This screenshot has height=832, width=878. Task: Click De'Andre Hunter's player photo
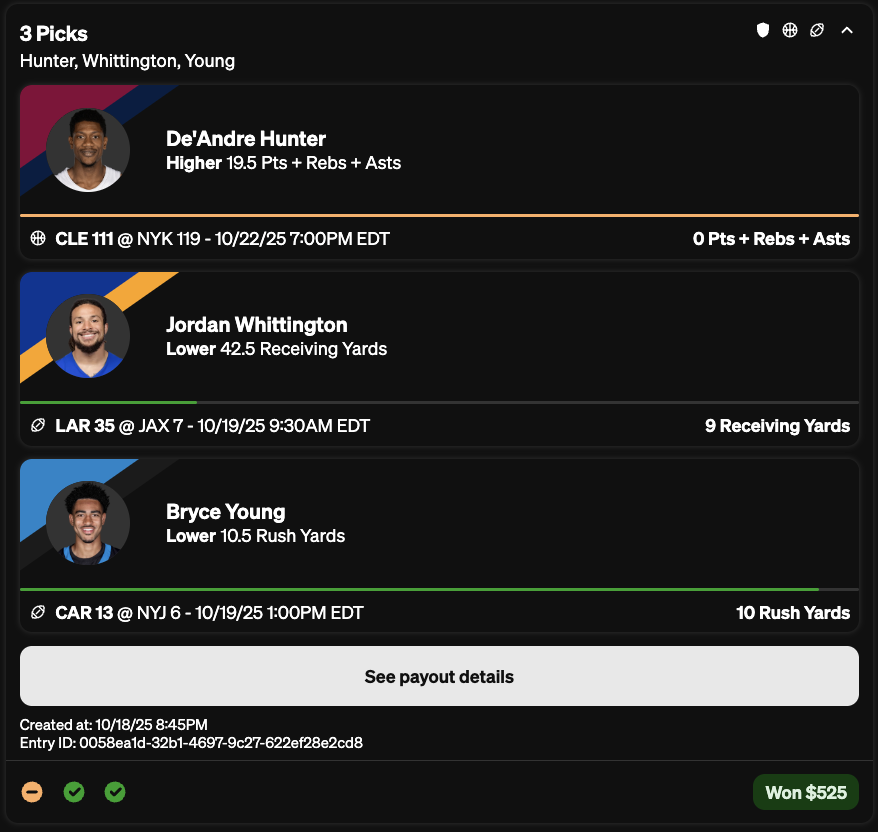click(x=88, y=150)
